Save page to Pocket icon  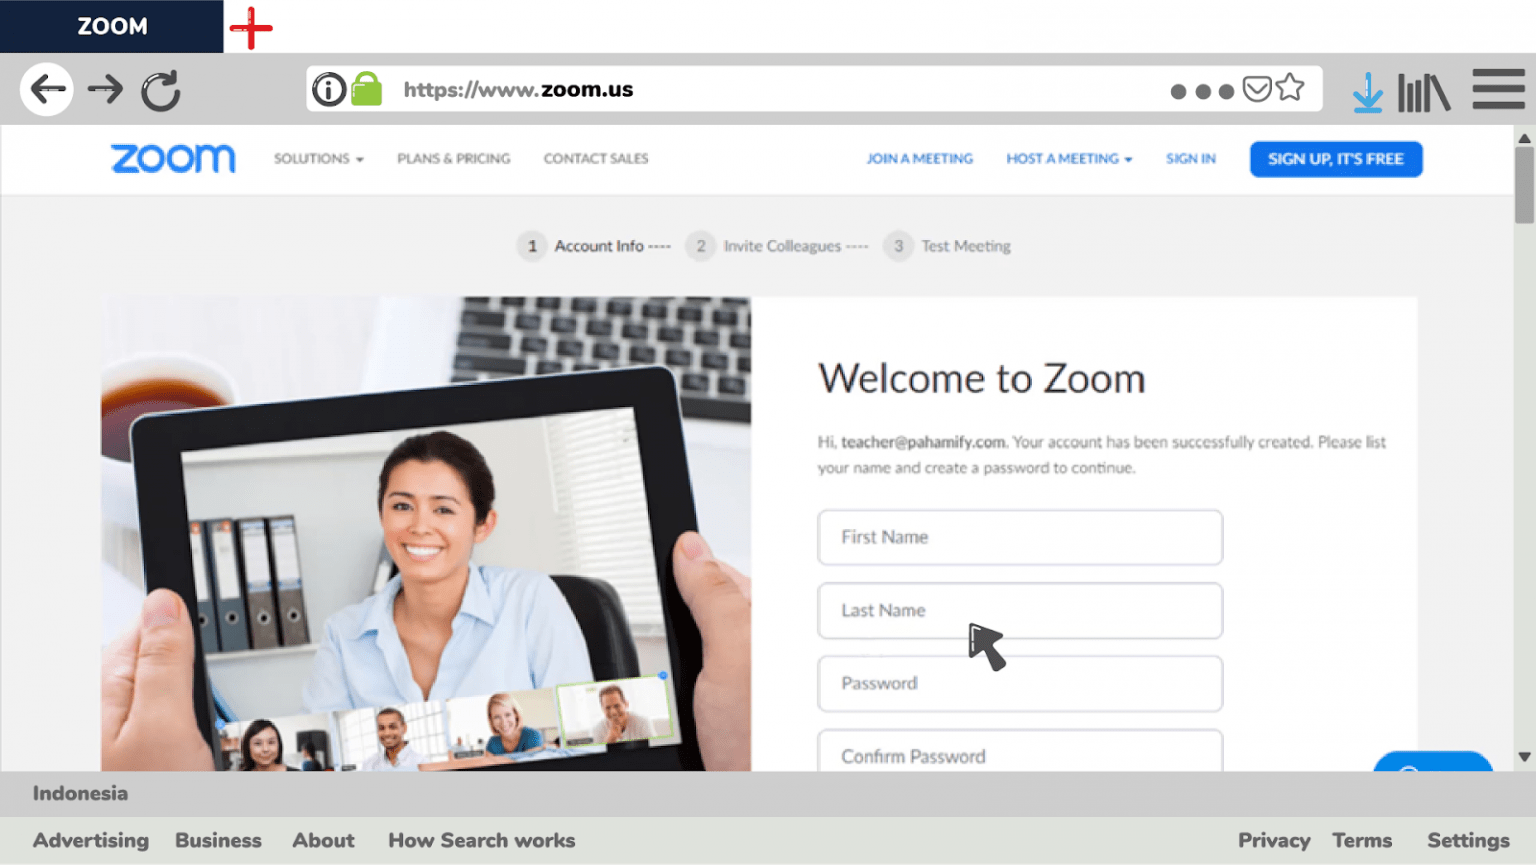pyautogui.click(x=1257, y=89)
